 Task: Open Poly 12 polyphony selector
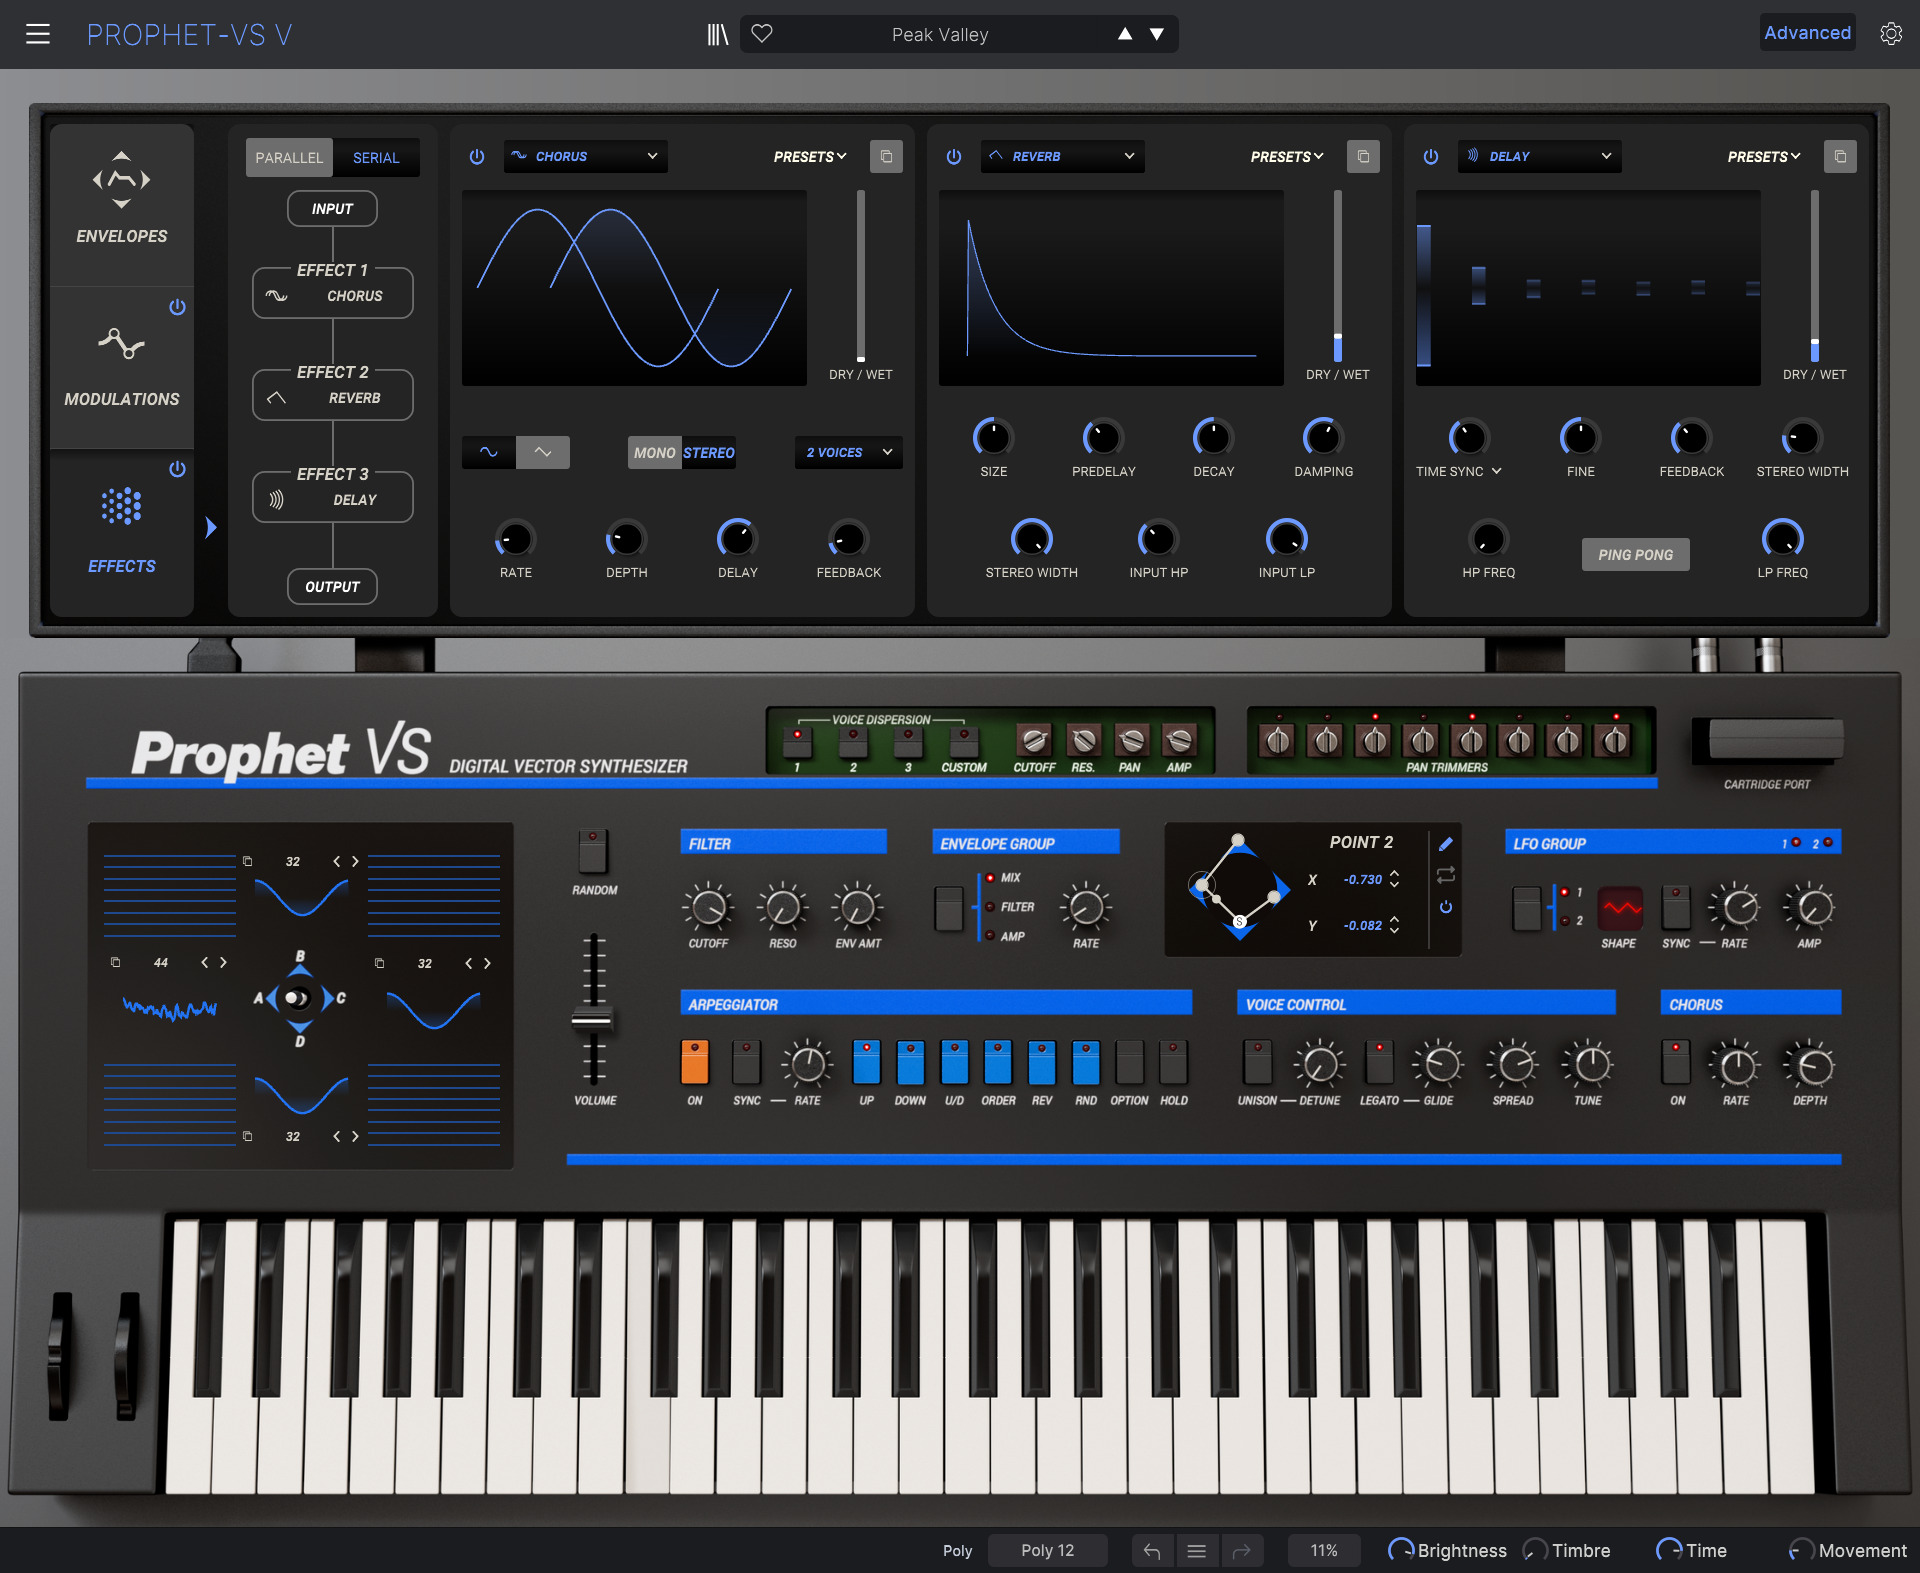pyautogui.click(x=1047, y=1551)
